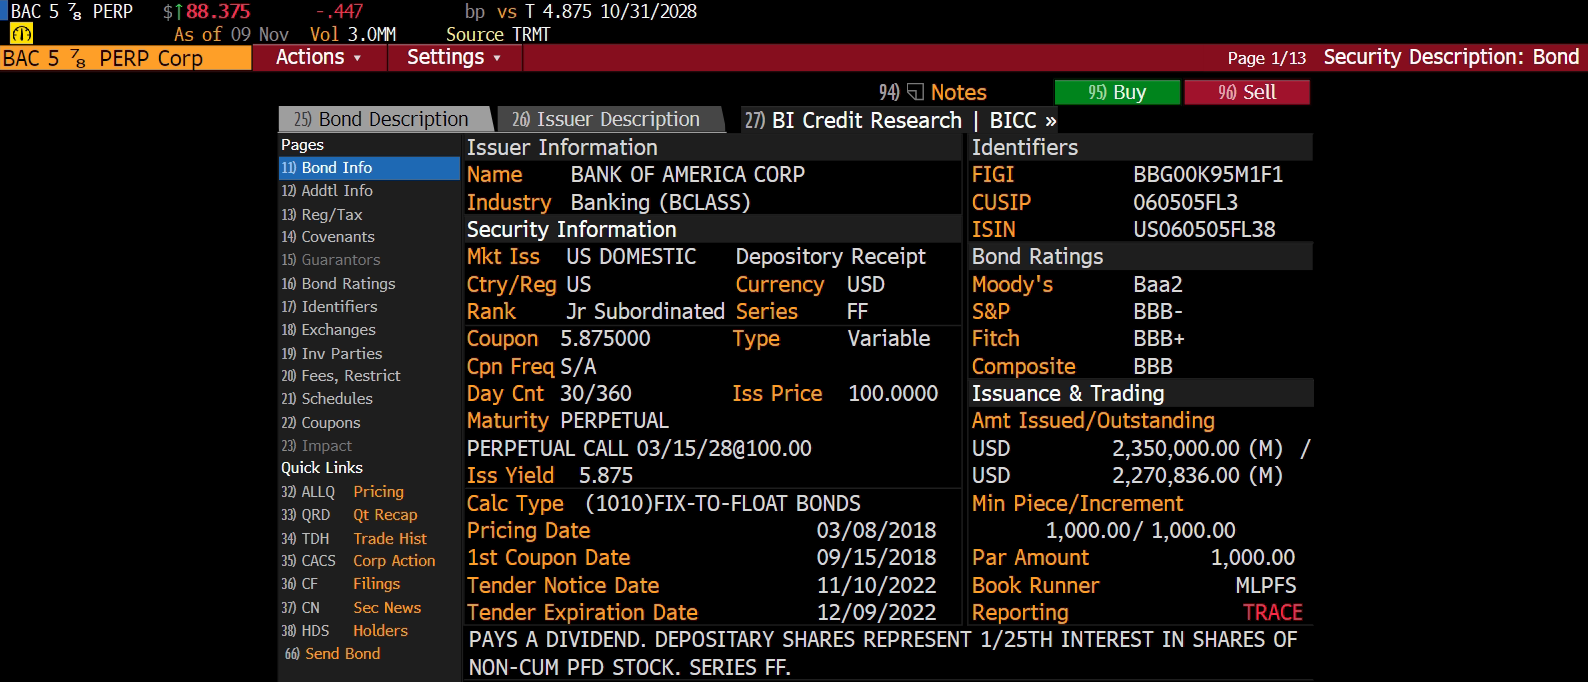1588x682 pixels.
Task: Click the Fitch rating BBB+
Action: [x=1159, y=339]
